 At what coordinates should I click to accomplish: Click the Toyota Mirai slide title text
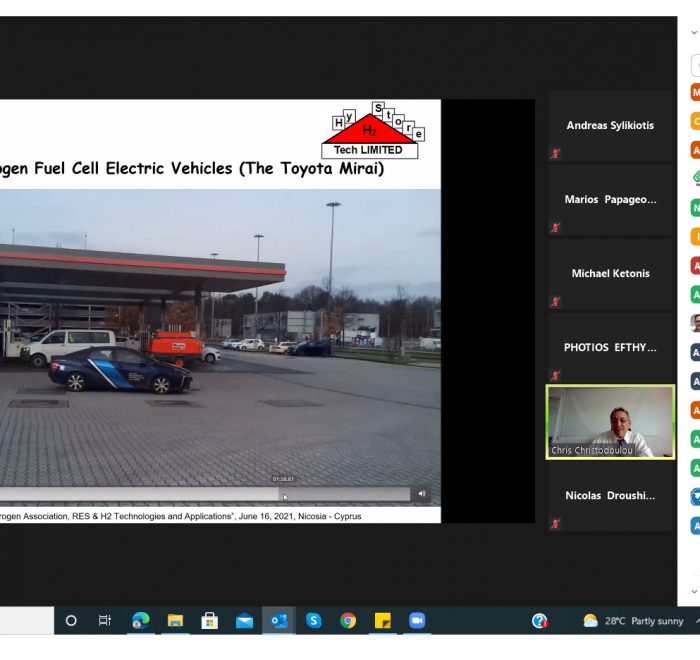pyautogui.click(x=192, y=169)
